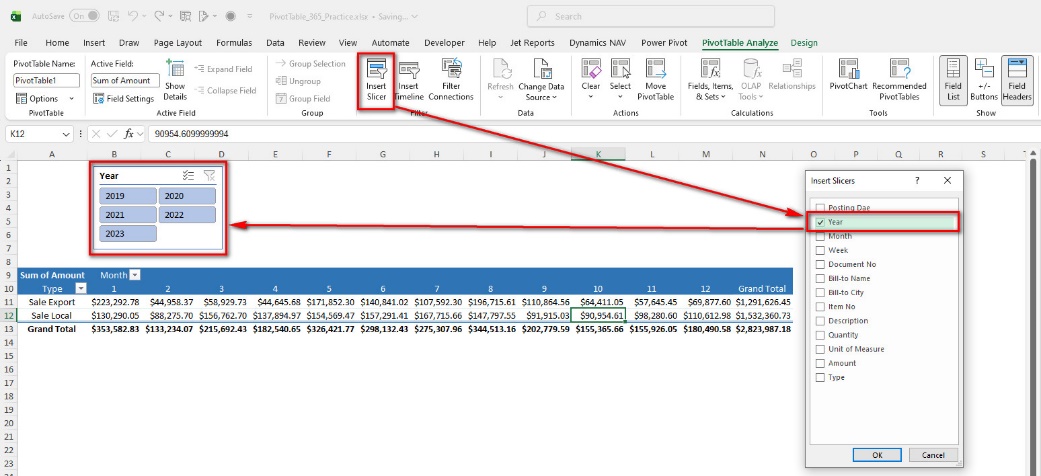Toggle multi-select in the Year slicer

click(x=189, y=176)
